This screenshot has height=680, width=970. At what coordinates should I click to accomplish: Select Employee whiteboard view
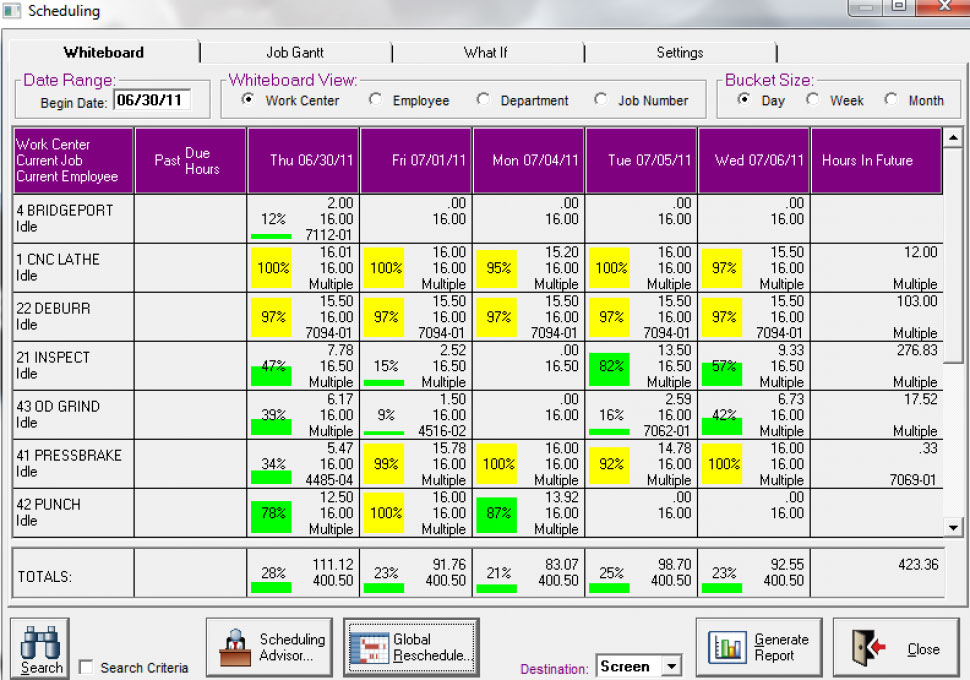376,100
